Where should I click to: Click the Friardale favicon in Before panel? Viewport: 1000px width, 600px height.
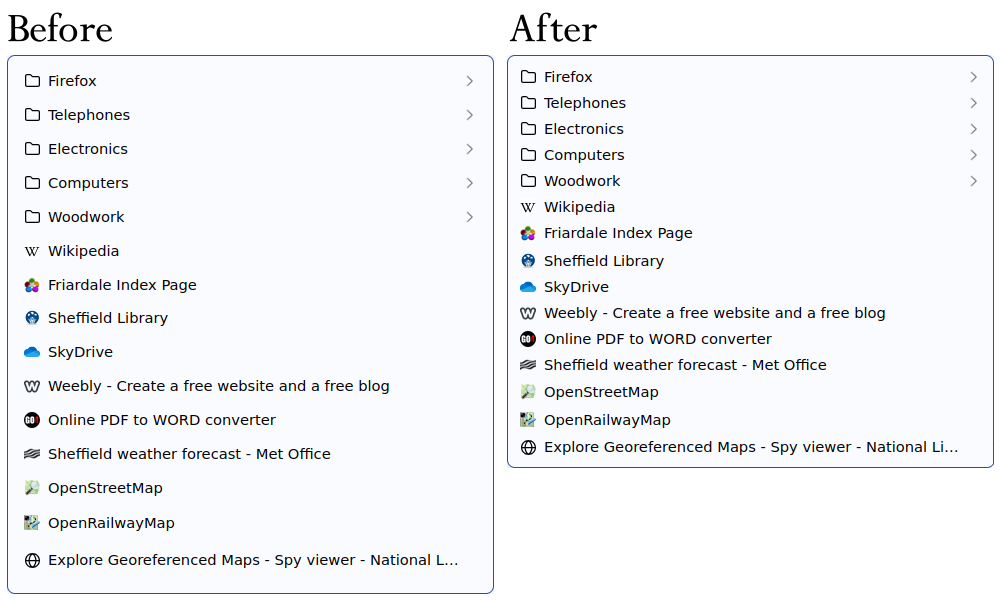coord(32,285)
